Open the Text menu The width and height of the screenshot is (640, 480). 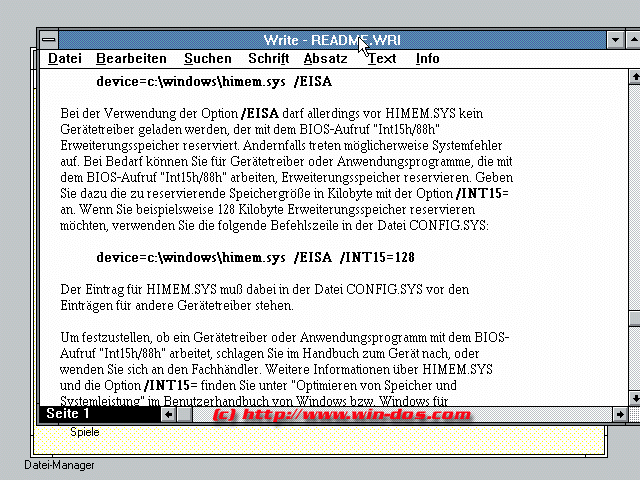click(382, 59)
